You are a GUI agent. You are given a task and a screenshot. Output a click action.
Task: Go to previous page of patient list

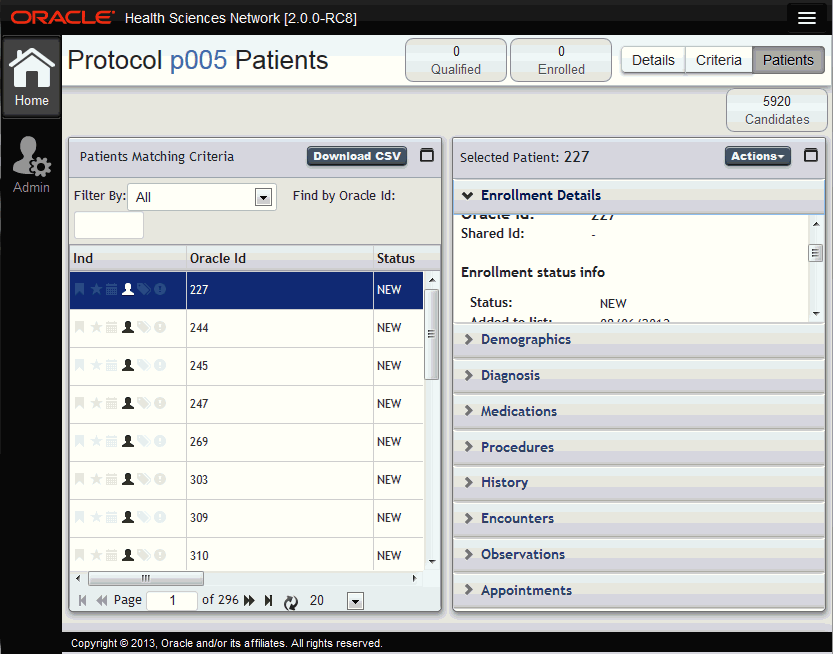pos(101,601)
